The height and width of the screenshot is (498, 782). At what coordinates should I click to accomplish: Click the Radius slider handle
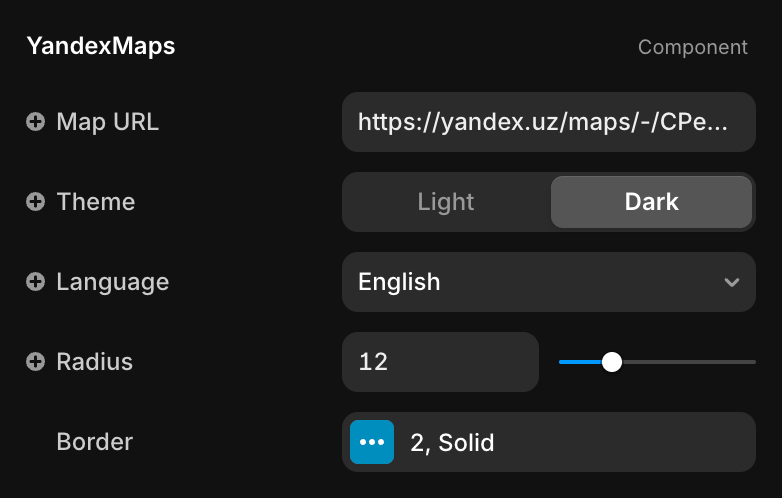tap(612, 362)
